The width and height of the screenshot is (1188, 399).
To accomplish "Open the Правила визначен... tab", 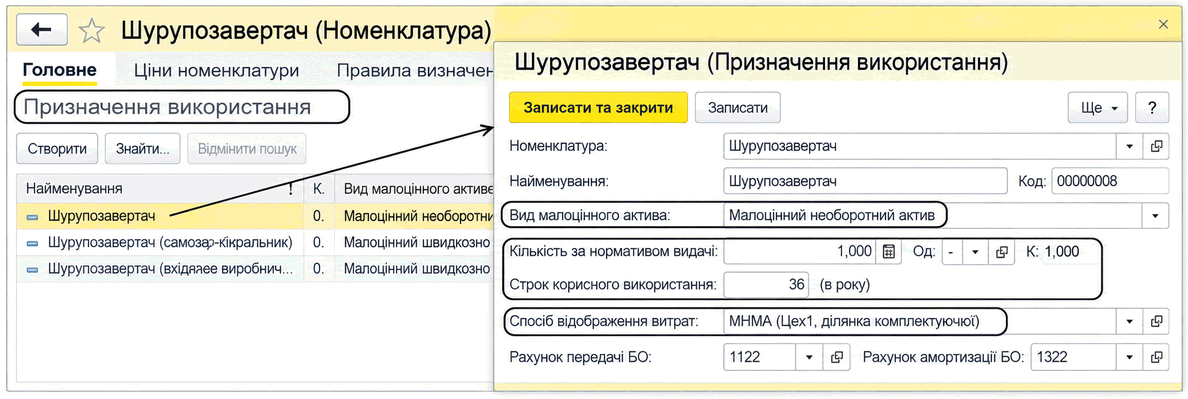I will point(415,71).
